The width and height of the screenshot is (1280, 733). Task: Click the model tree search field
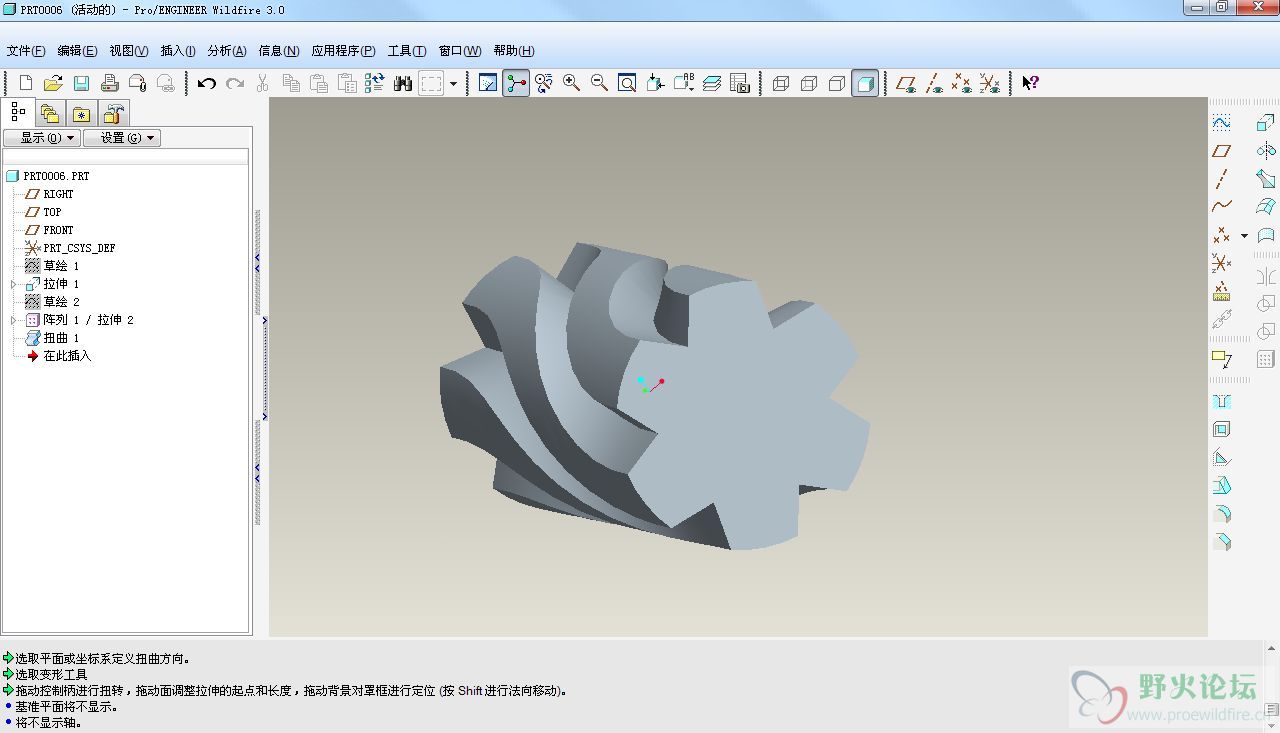[126, 157]
